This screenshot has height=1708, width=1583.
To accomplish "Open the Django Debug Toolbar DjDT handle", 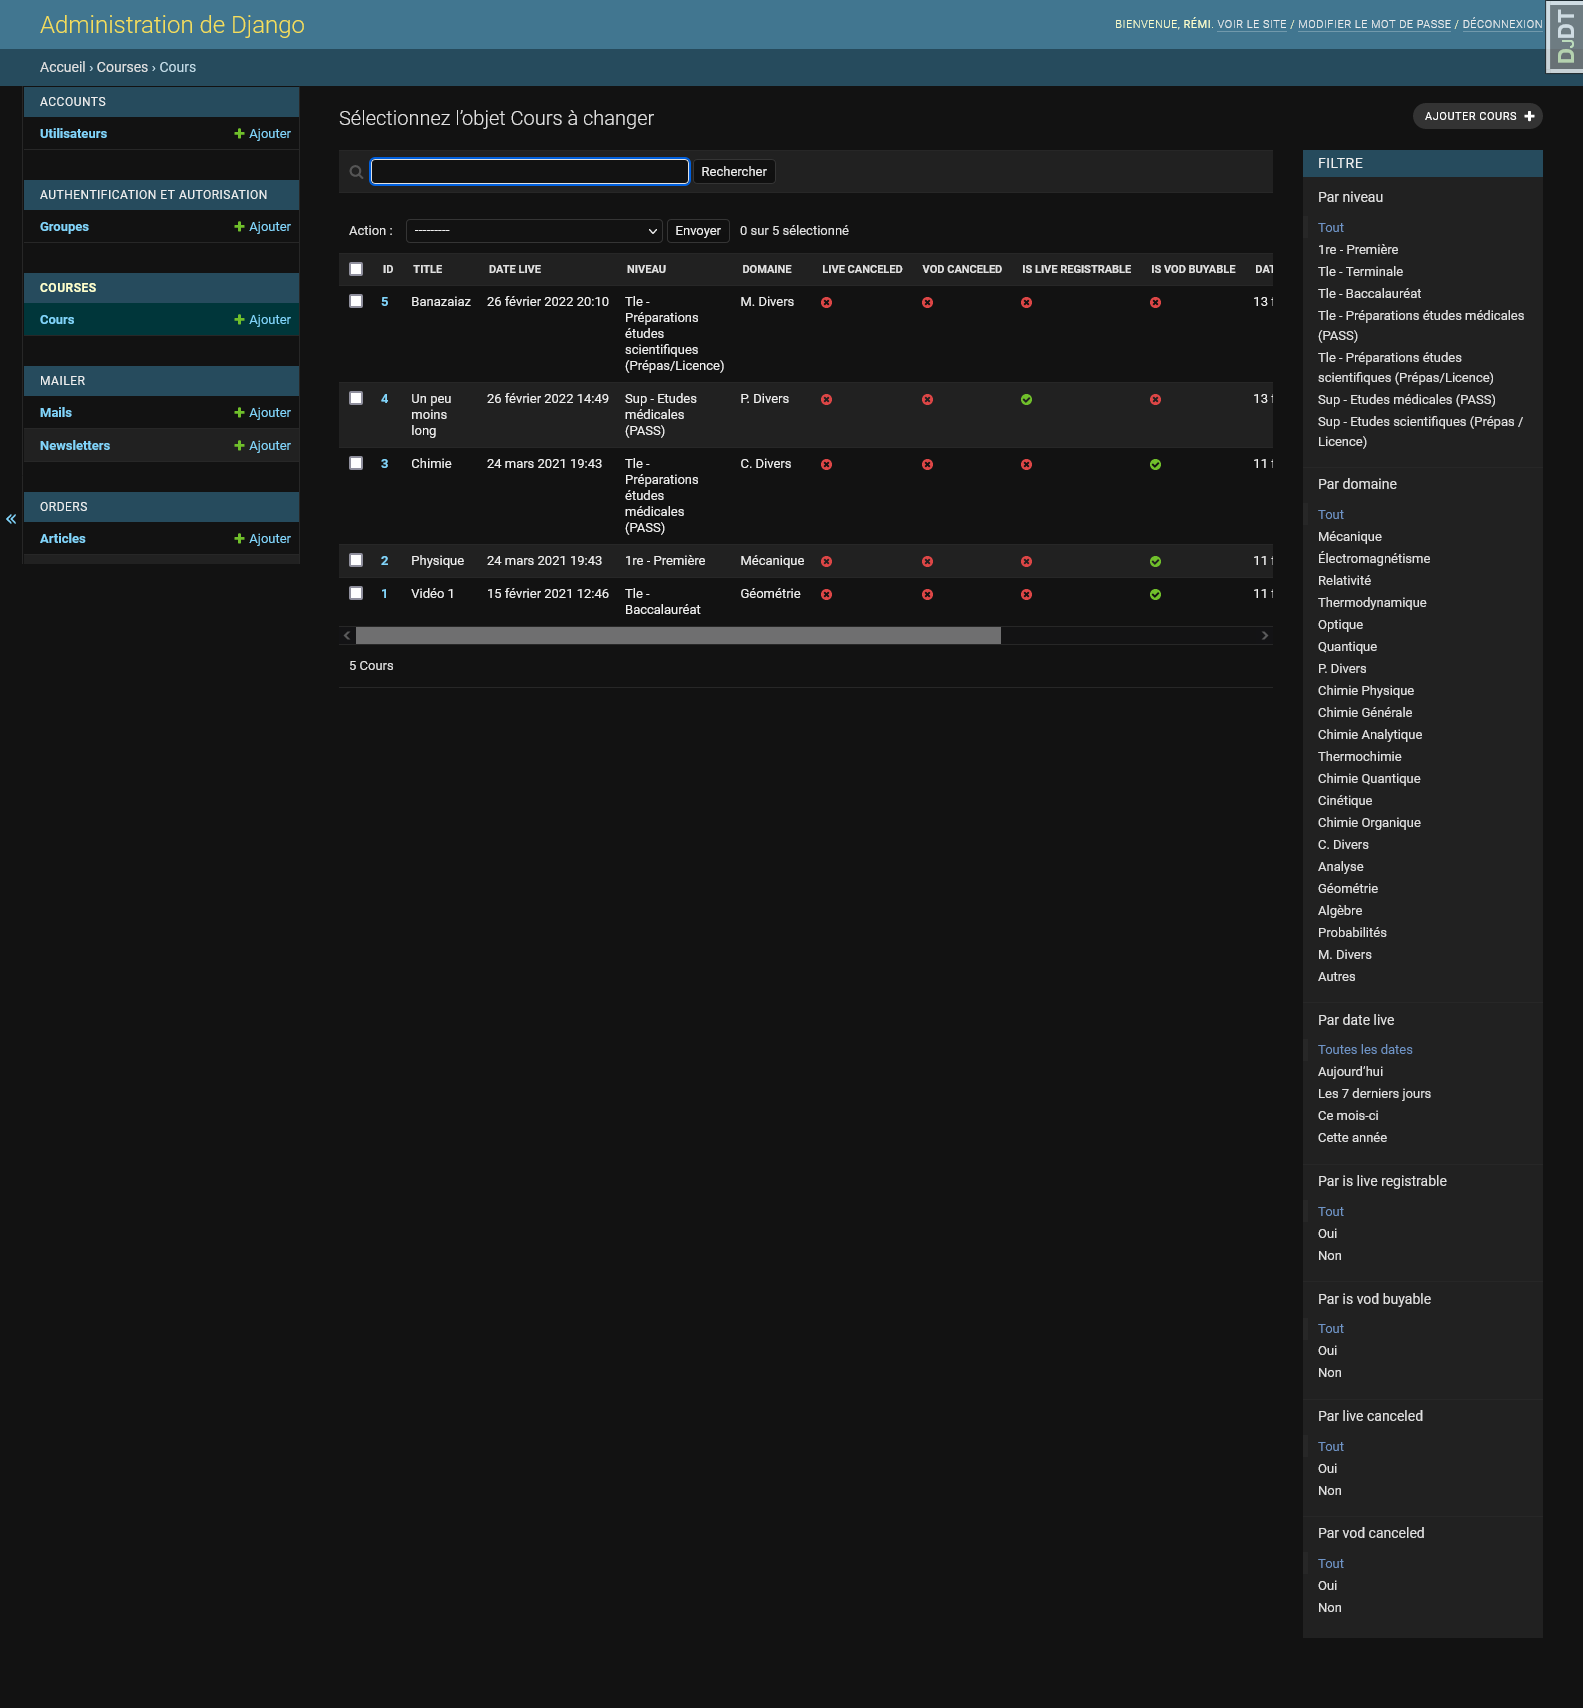I will point(1565,37).
